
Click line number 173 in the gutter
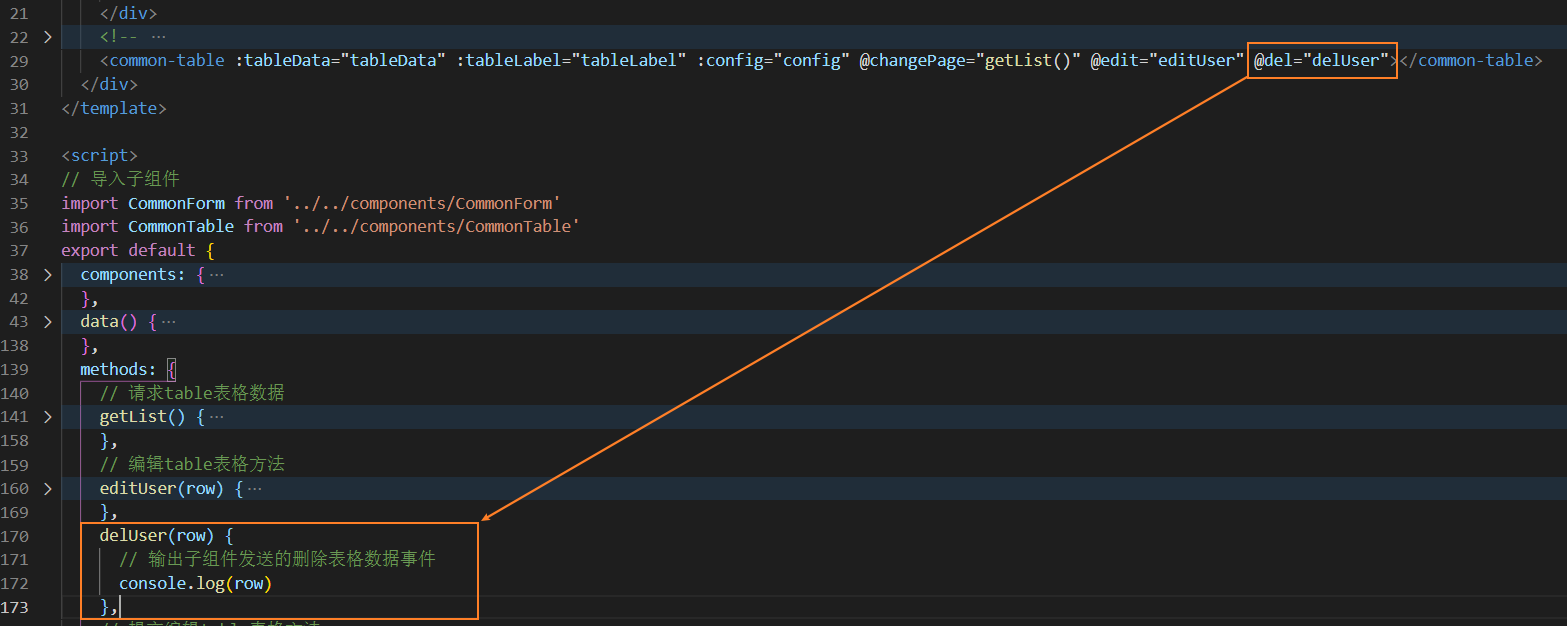[16, 608]
